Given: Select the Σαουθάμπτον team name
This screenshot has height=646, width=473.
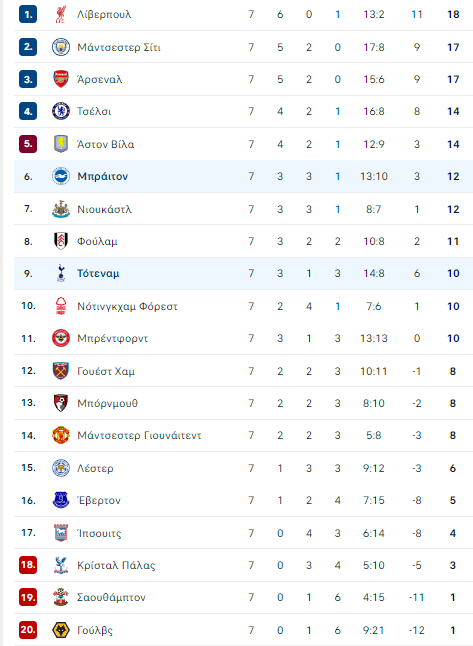Looking at the screenshot, I should (x=111, y=597).
